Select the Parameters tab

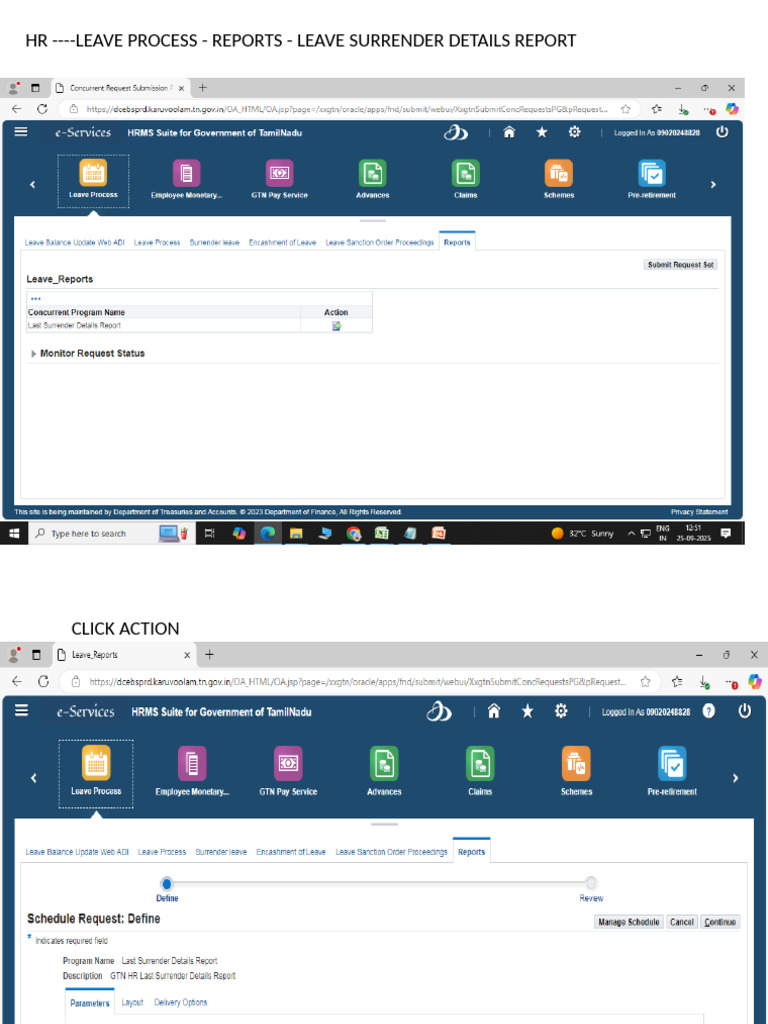pos(90,1003)
